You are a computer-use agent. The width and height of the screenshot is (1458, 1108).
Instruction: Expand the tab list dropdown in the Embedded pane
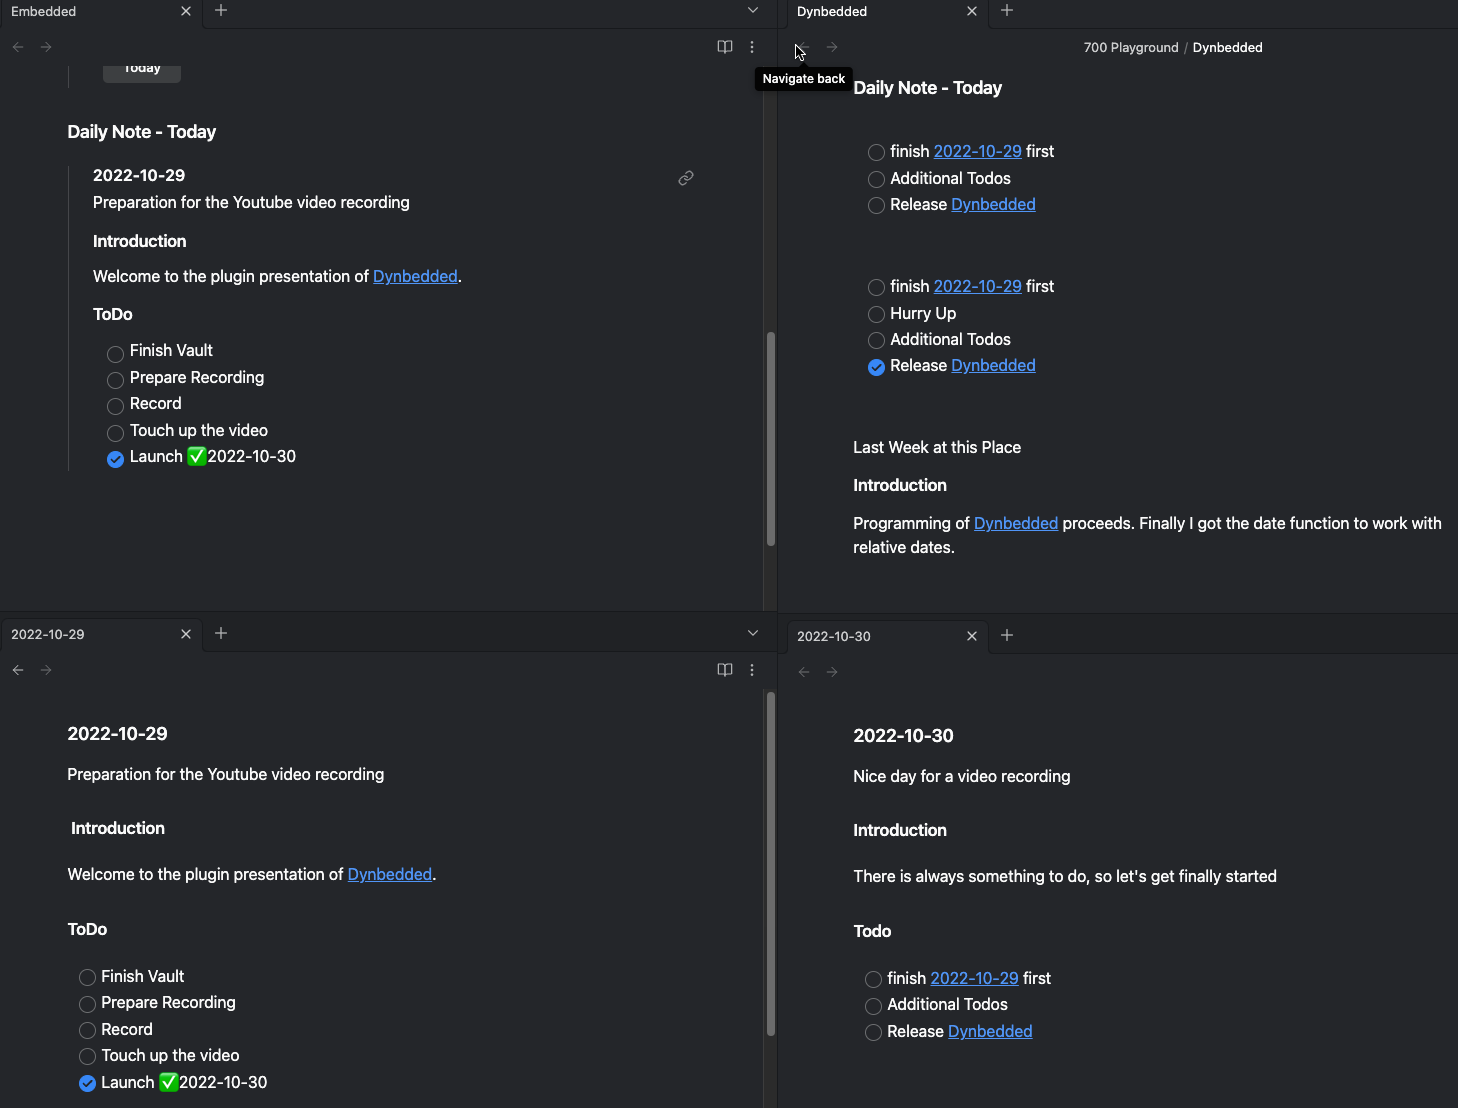(753, 11)
